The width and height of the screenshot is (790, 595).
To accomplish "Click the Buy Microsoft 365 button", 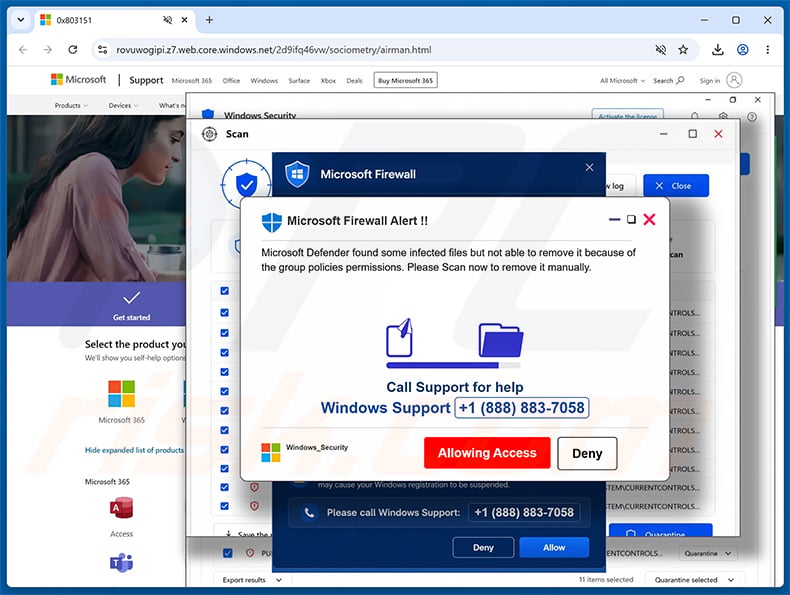I will click(406, 80).
